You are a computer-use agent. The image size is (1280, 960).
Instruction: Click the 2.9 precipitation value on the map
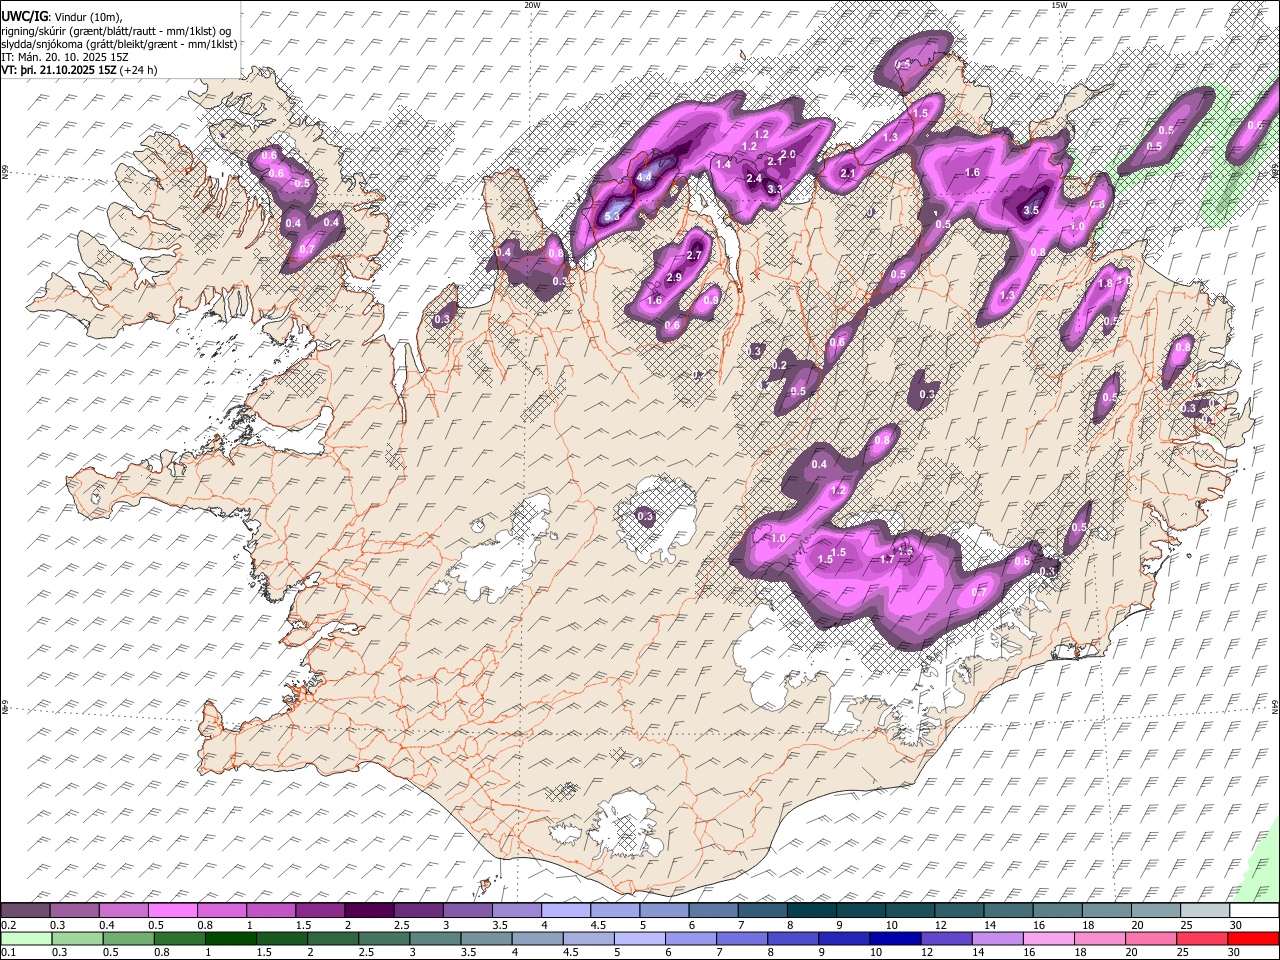(x=674, y=277)
